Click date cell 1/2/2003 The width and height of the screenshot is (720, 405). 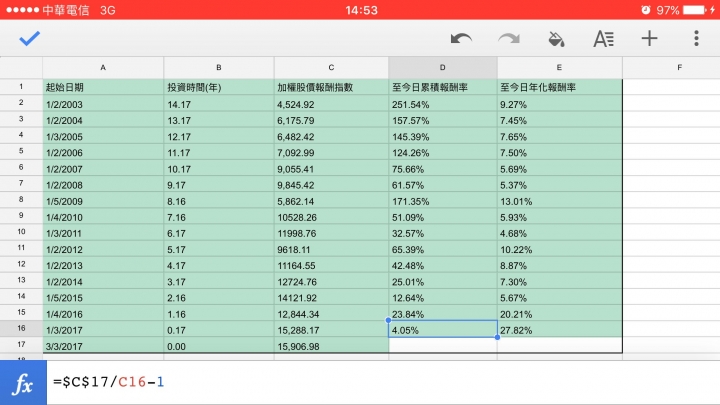[x=103, y=104]
